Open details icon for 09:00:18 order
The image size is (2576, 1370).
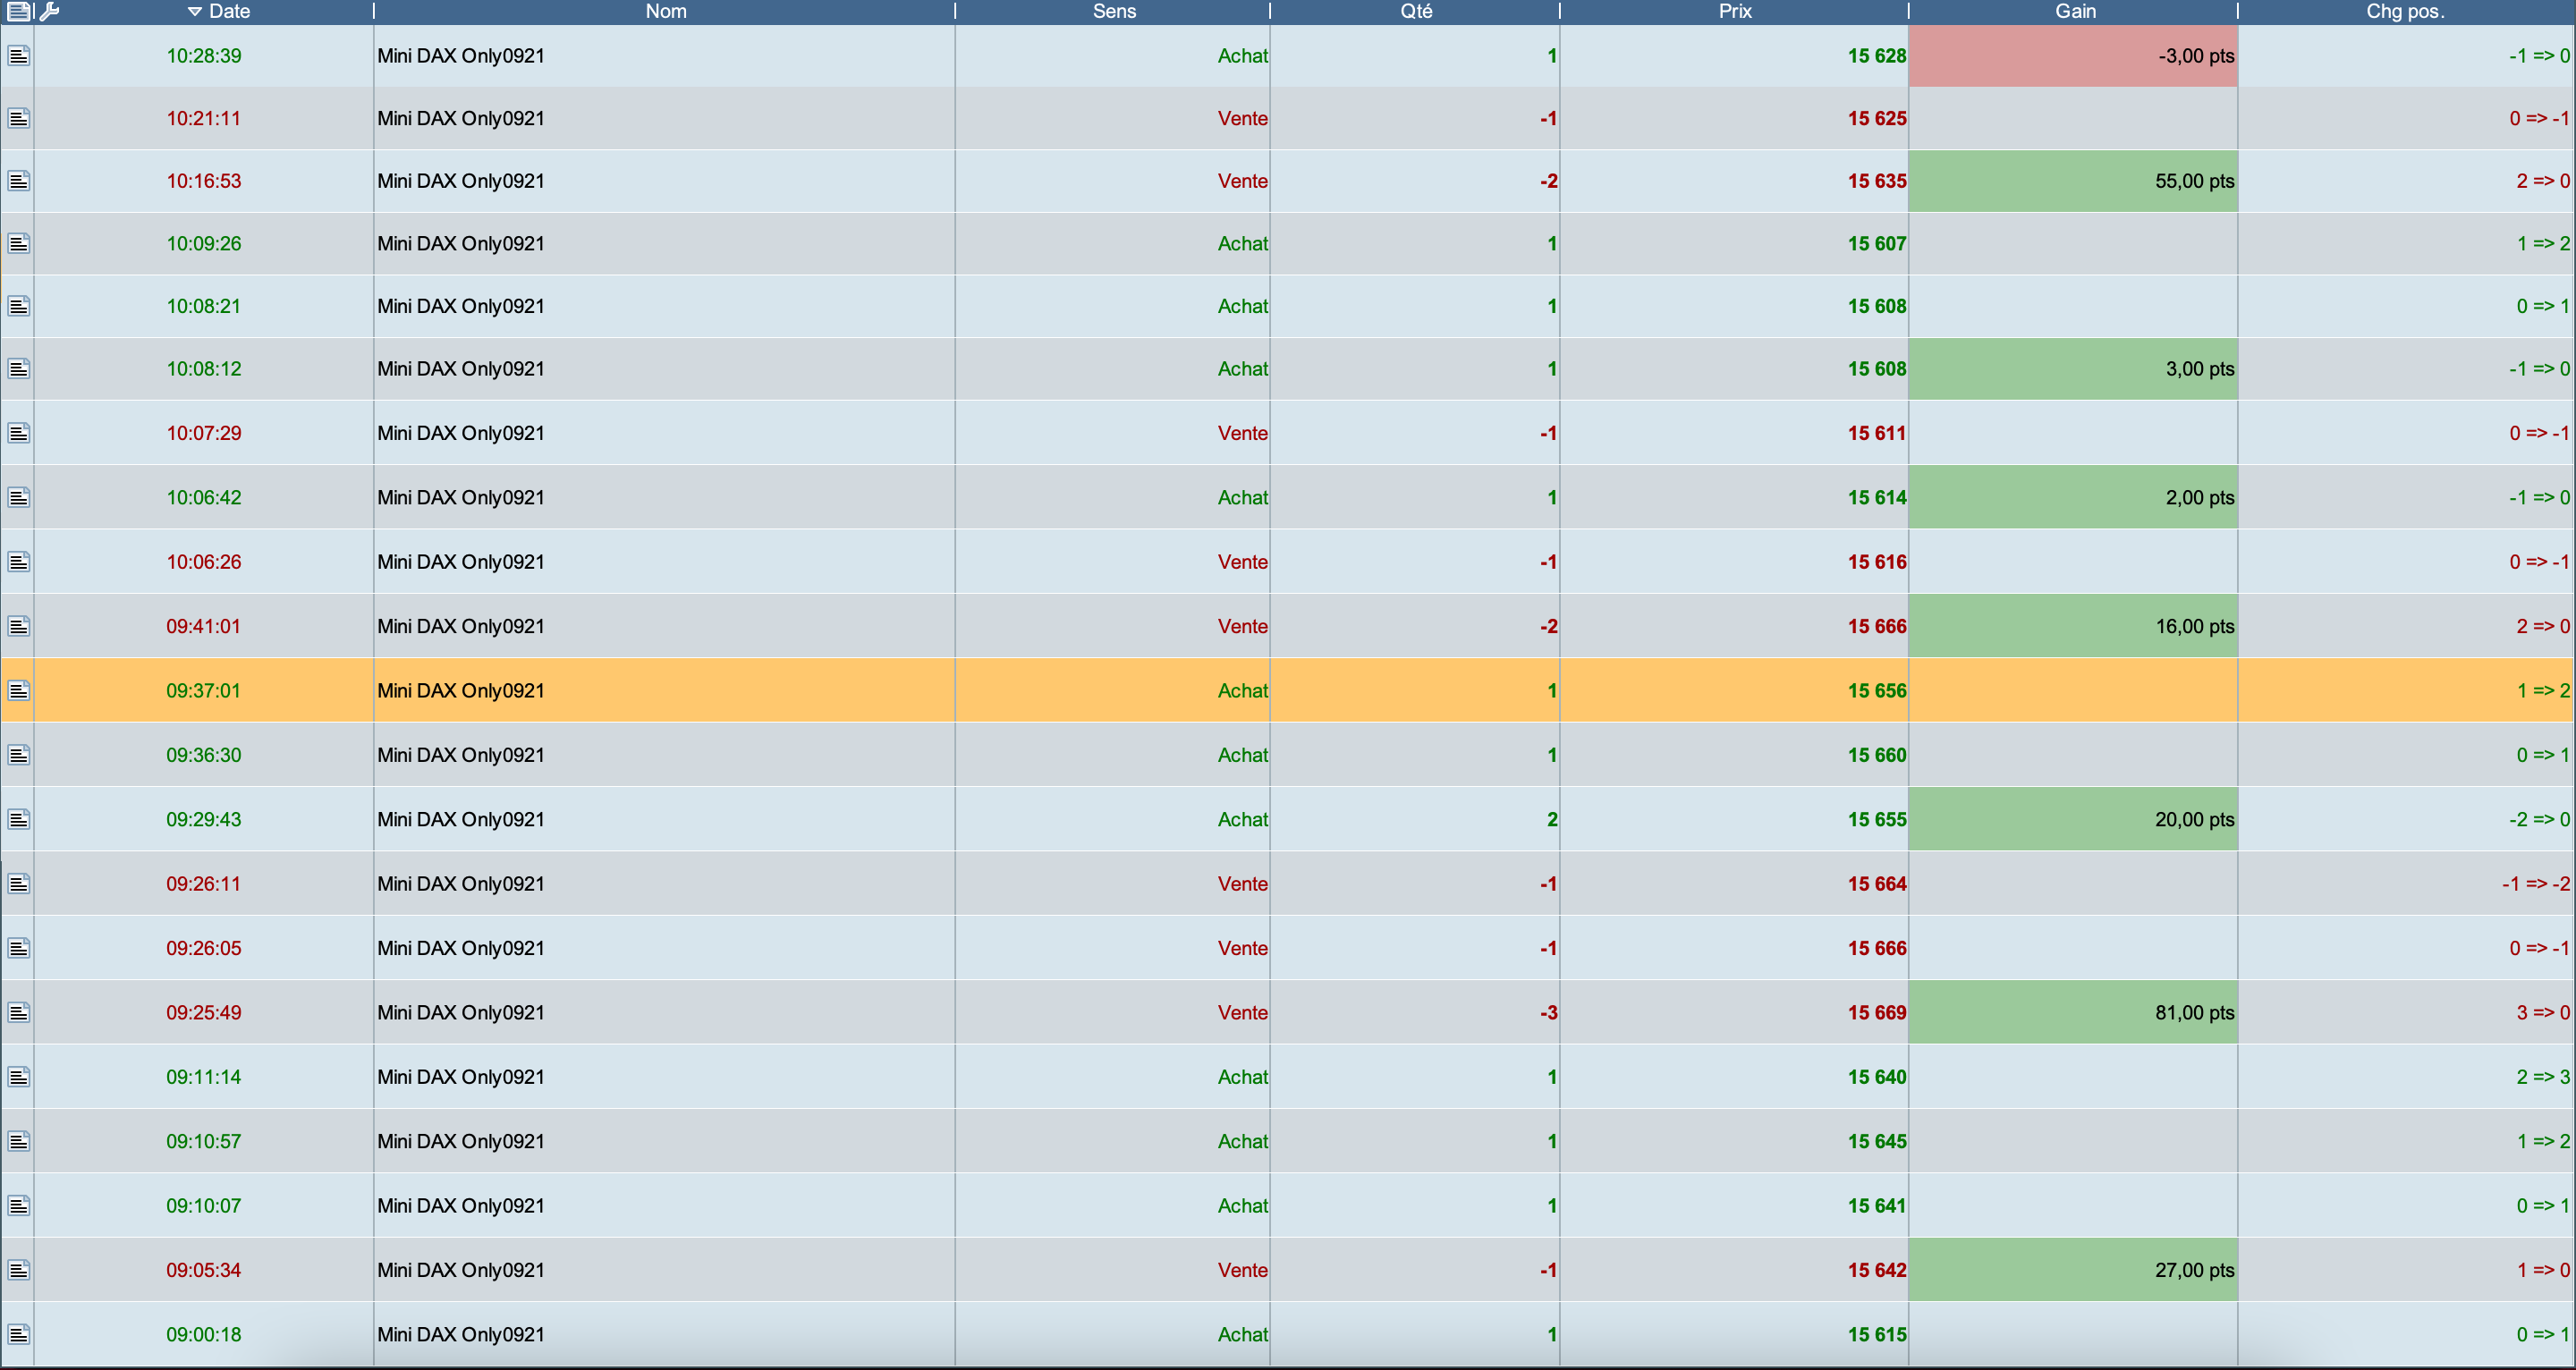18,1335
